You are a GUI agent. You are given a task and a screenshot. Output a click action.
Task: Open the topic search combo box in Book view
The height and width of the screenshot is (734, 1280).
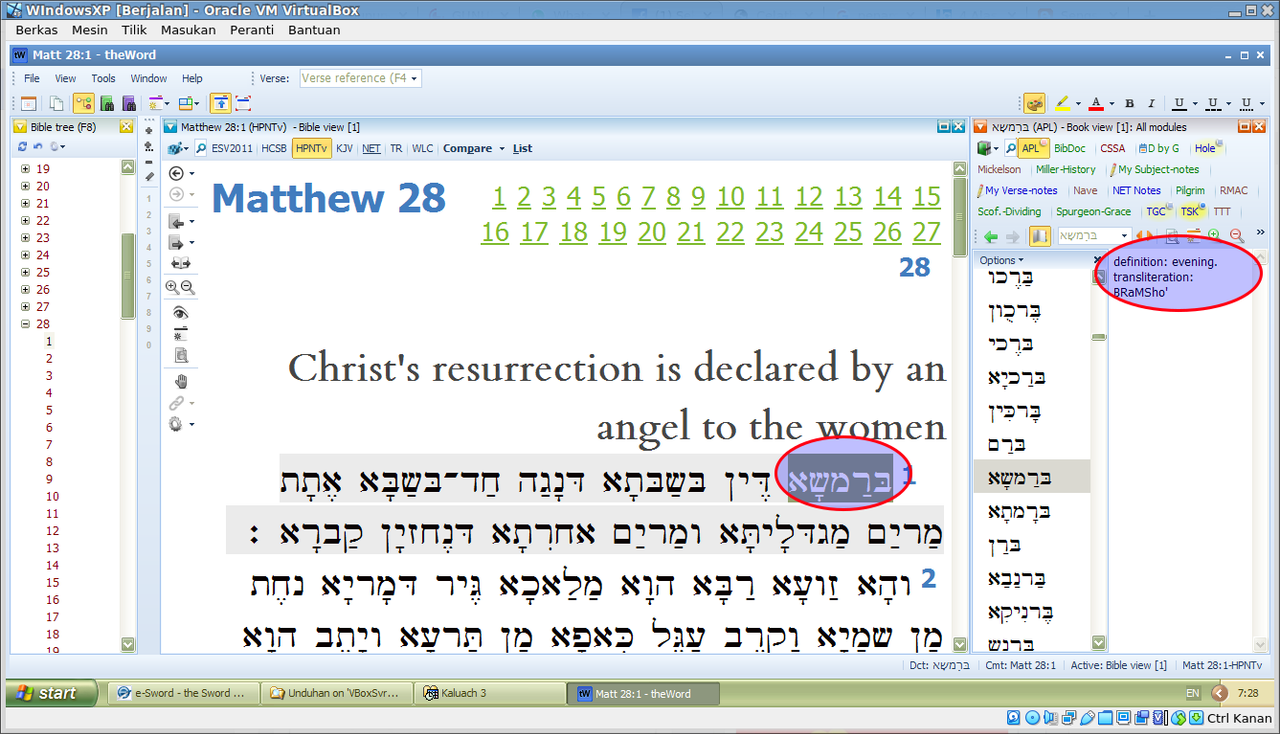coord(1095,236)
